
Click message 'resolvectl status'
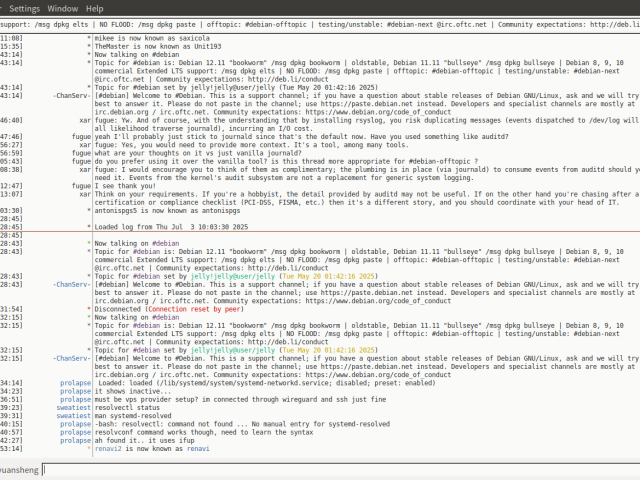coord(127,407)
